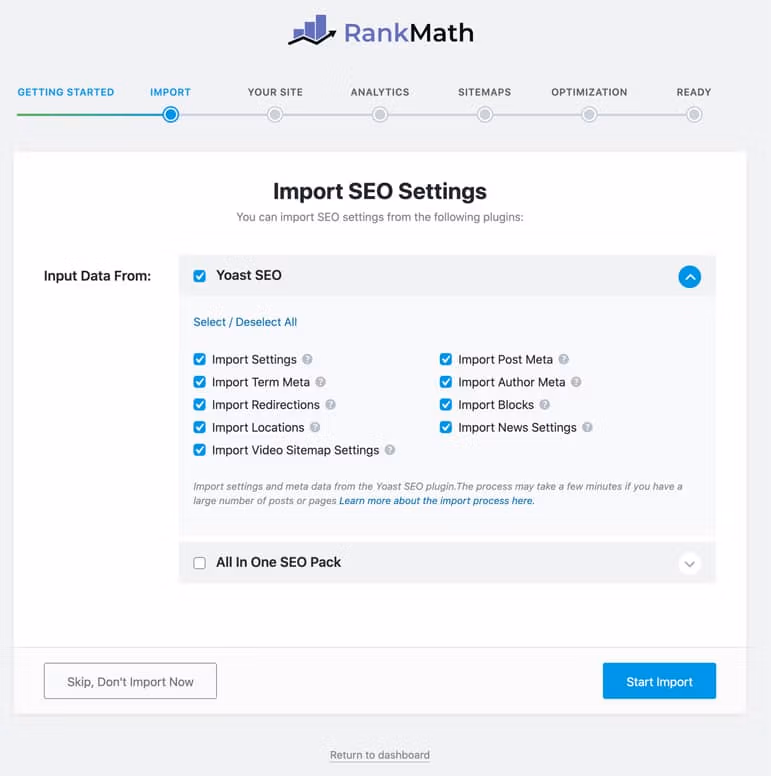771x776 pixels.
Task: Click the Your Site progress dot
Action: click(275, 115)
